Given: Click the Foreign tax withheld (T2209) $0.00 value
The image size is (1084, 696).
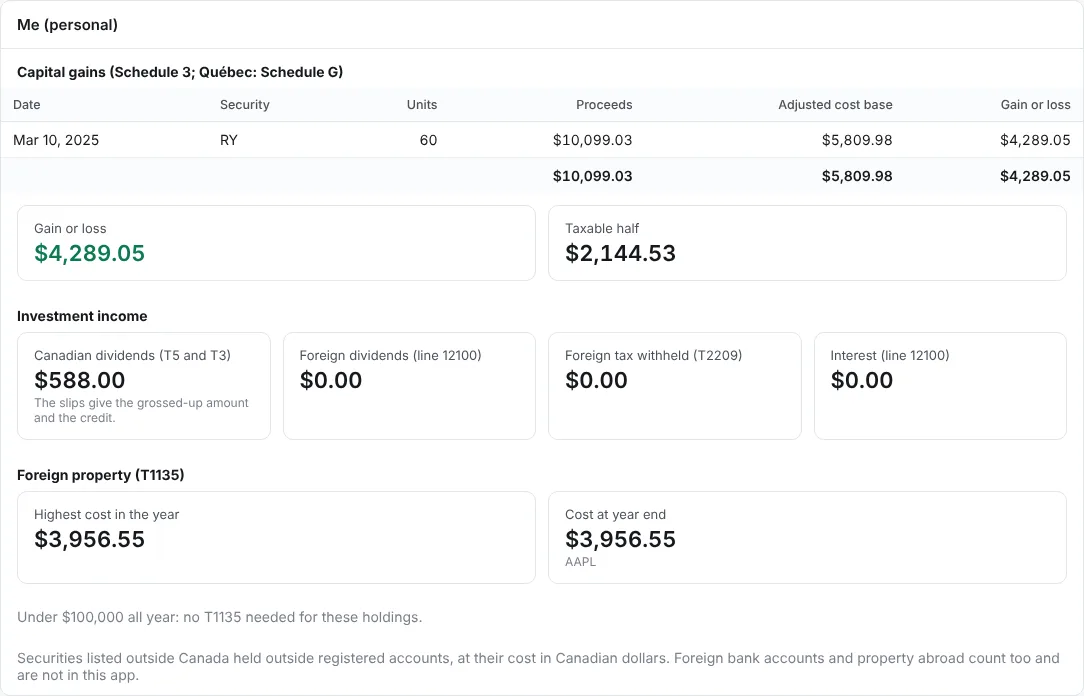Looking at the screenshot, I should (x=597, y=380).
